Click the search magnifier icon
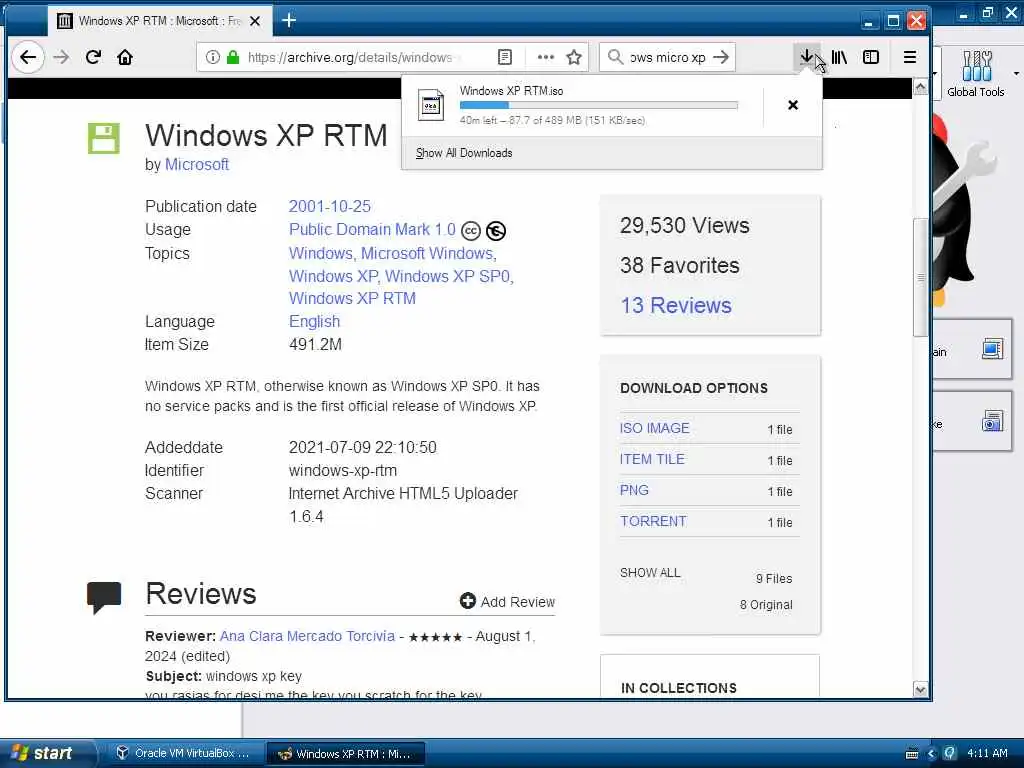This screenshot has width=1024, height=768. (x=615, y=57)
